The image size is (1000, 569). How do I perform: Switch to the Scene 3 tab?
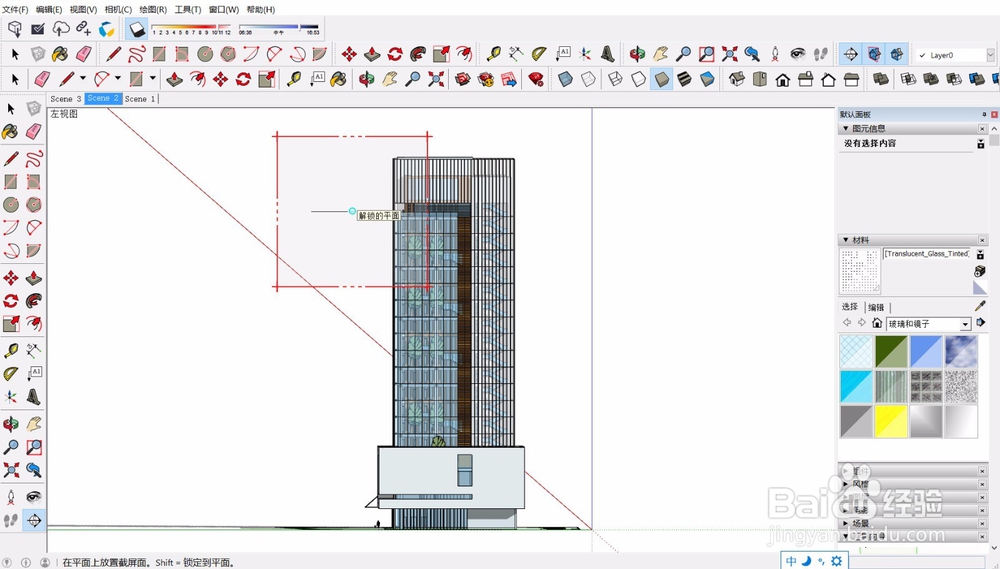(x=66, y=99)
